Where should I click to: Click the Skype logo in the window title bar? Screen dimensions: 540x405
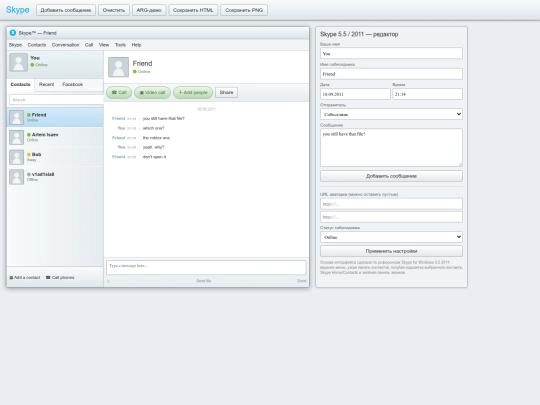13,33
